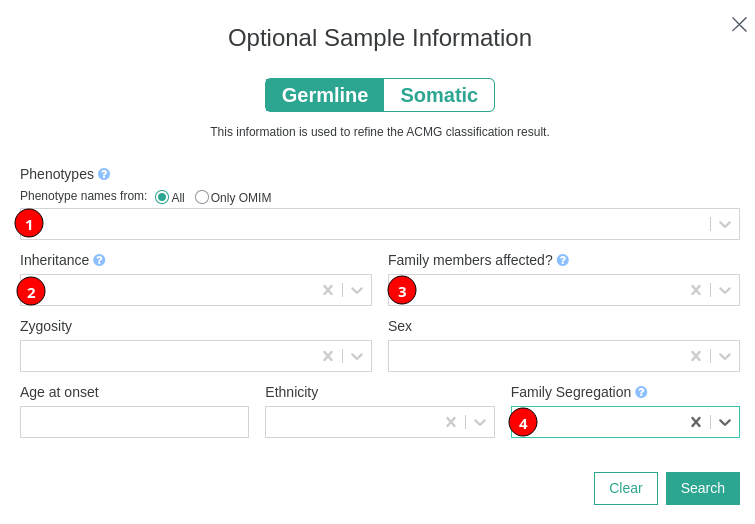Clear the Inheritance field with X icon

click(x=328, y=290)
